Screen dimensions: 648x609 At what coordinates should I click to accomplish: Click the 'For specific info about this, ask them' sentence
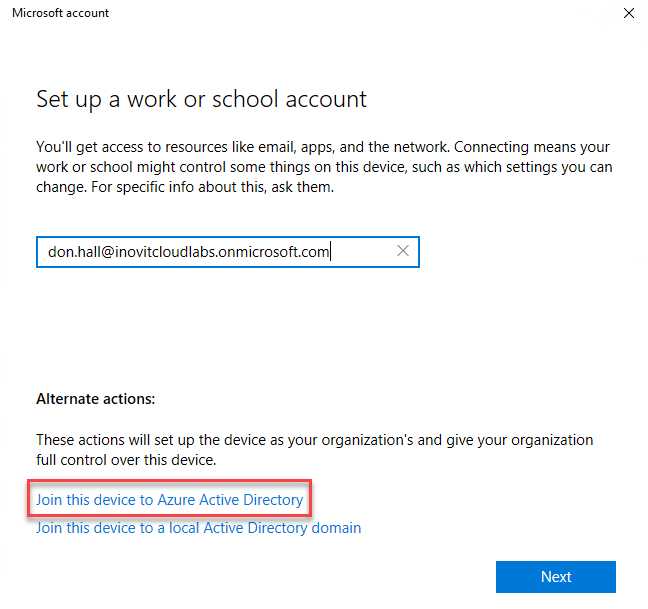(x=212, y=187)
